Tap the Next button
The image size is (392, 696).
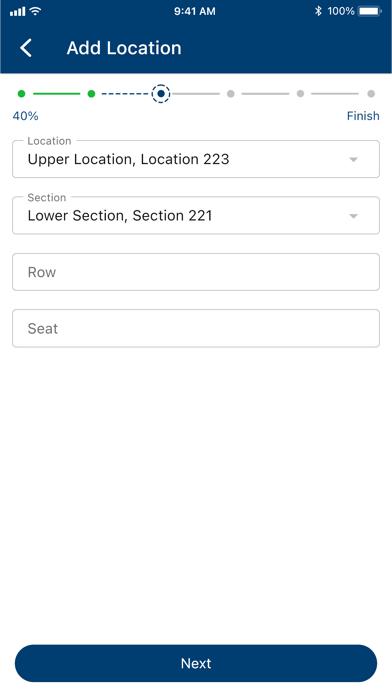coord(196,663)
